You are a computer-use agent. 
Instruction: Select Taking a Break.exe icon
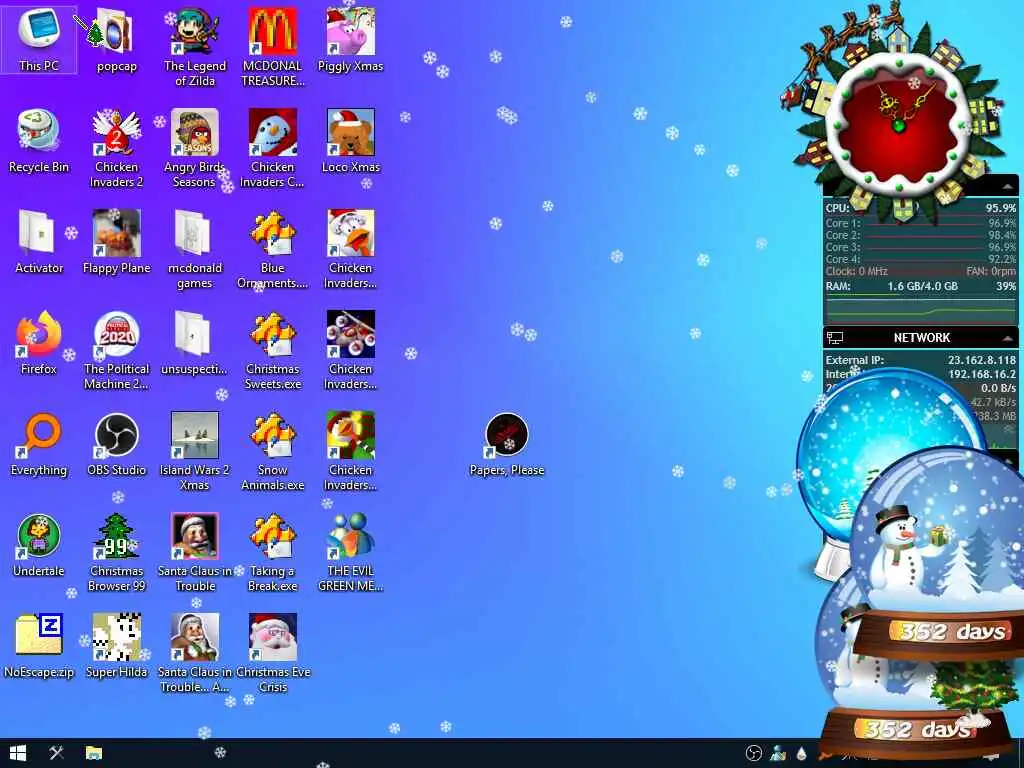272,551
